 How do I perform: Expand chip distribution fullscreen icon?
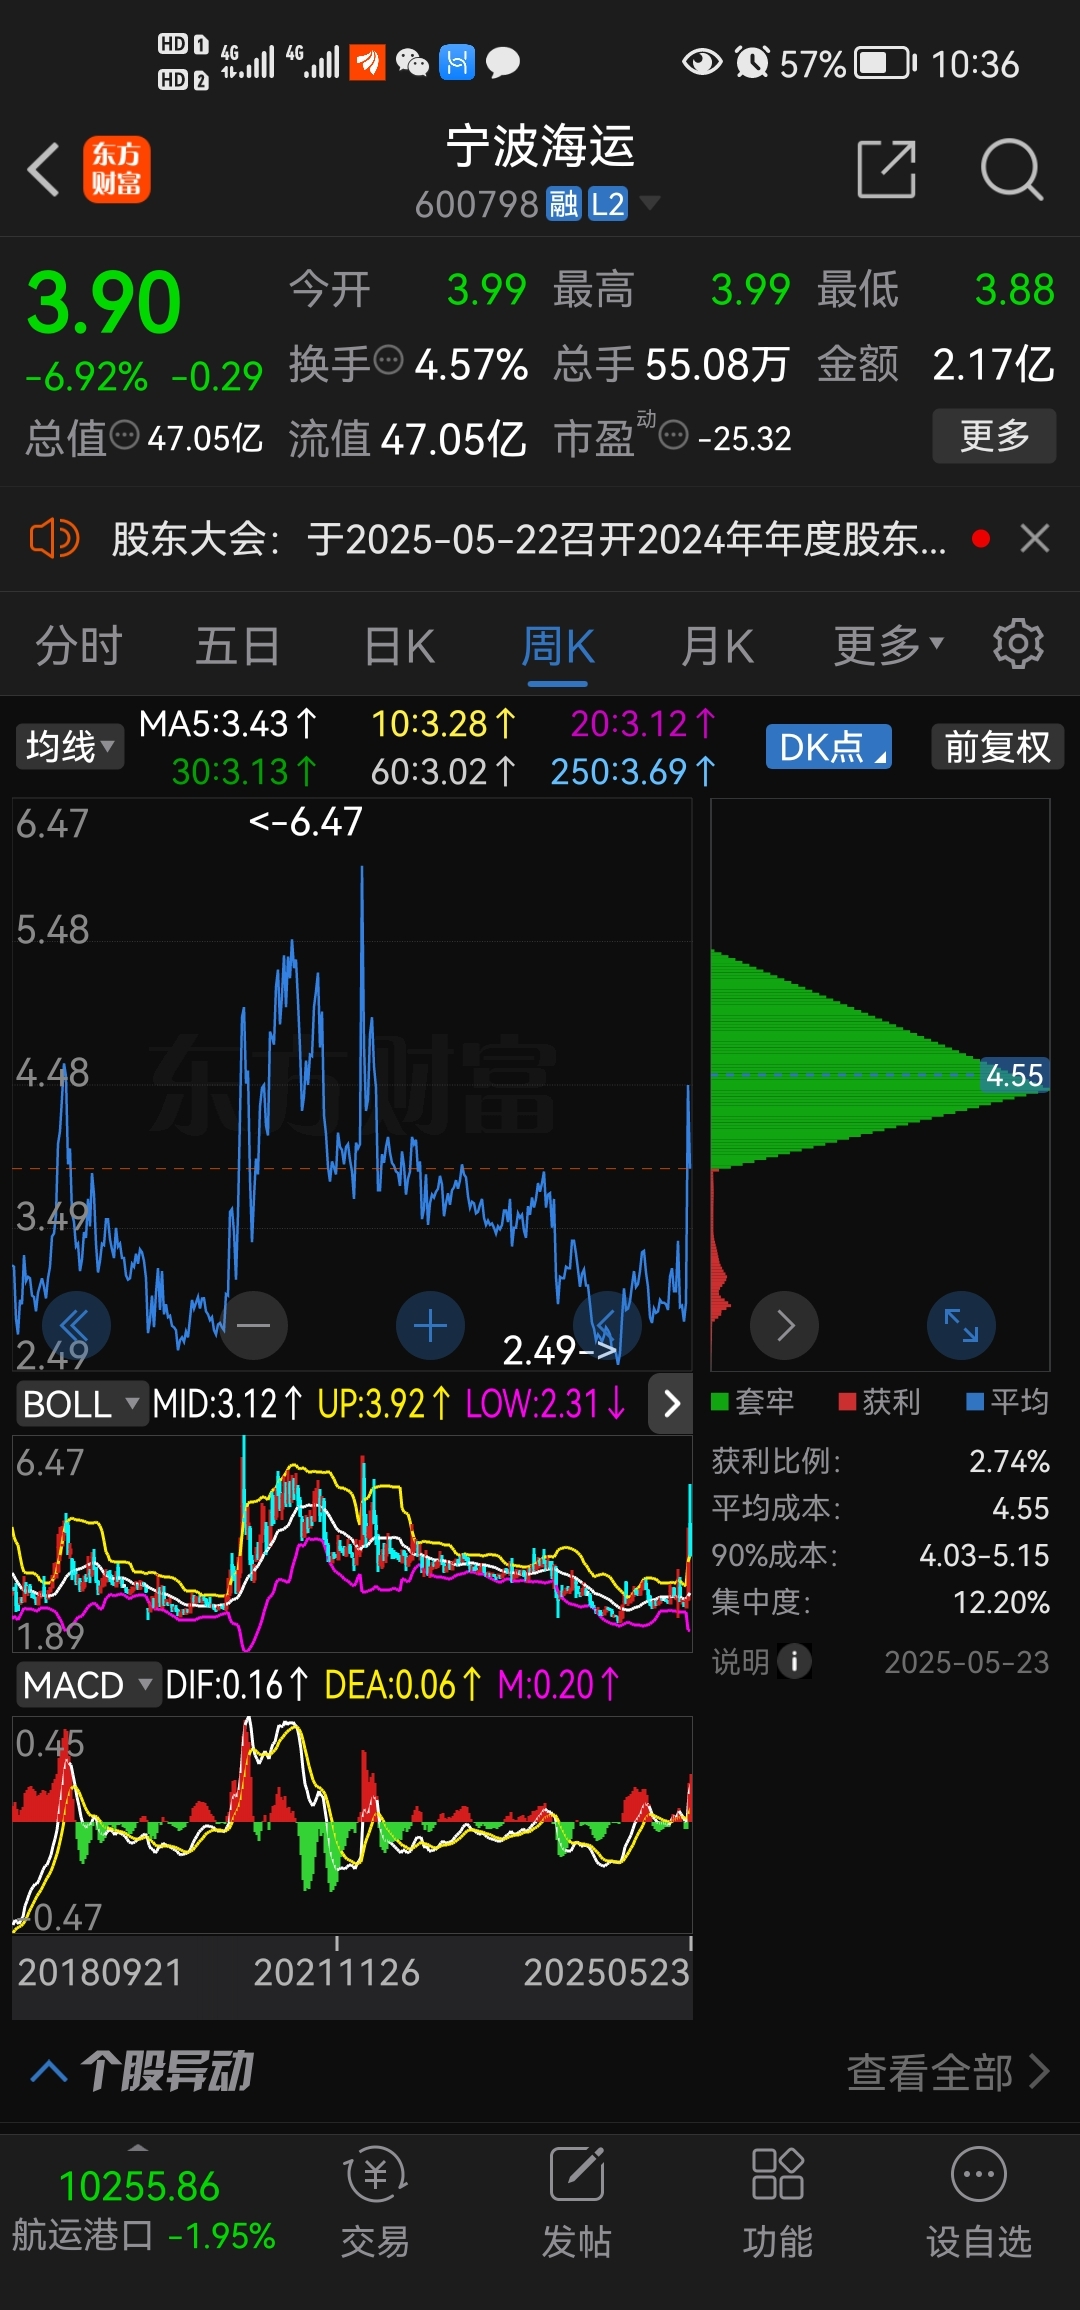point(961,1326)
